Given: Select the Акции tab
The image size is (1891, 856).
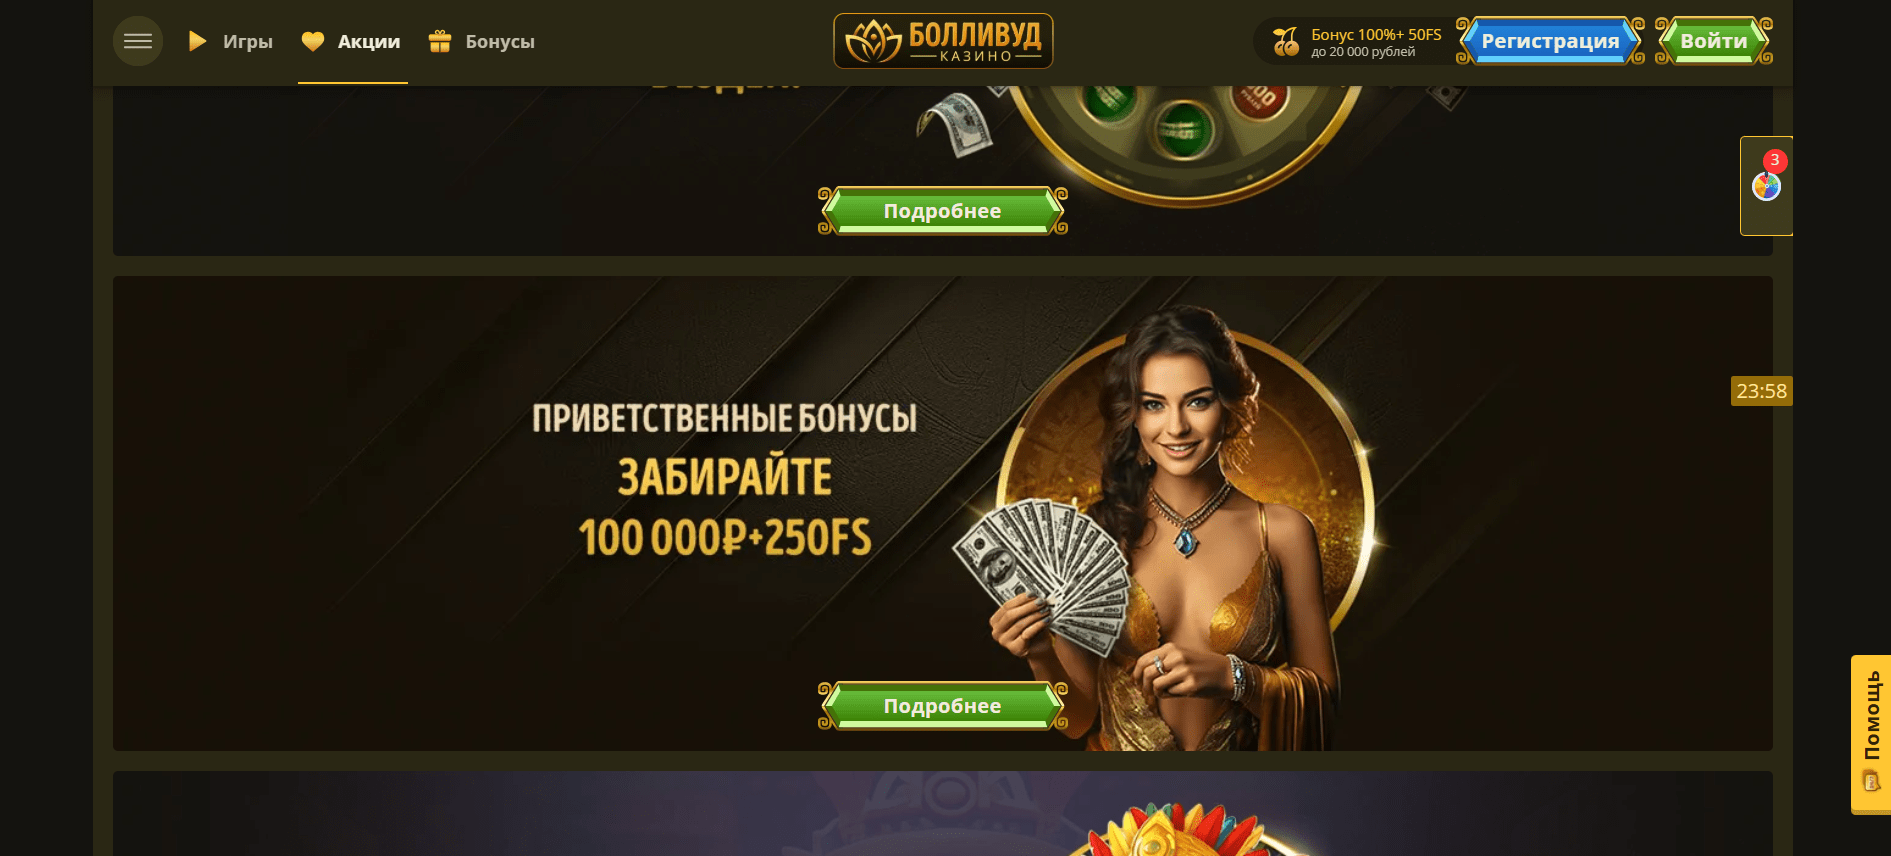Looking at the screenshot, I should coord(368,41).
